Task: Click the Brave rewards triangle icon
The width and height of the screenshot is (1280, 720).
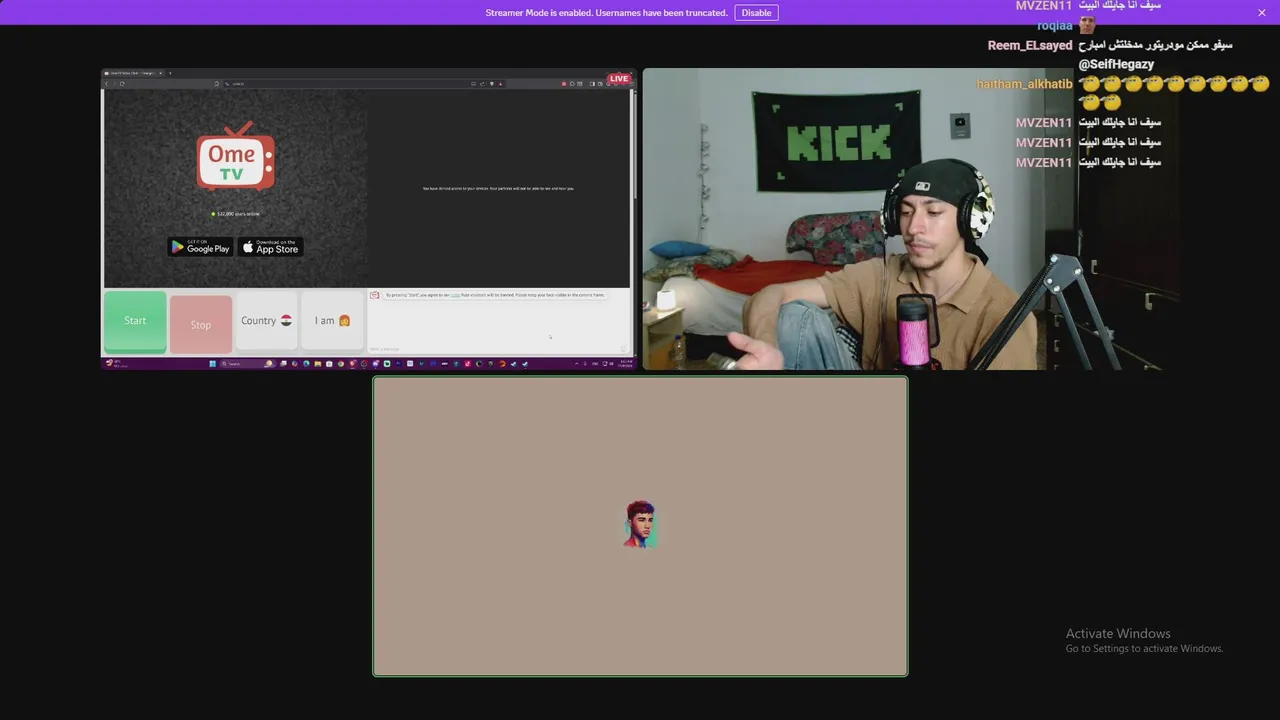Action: pos(500,84)
